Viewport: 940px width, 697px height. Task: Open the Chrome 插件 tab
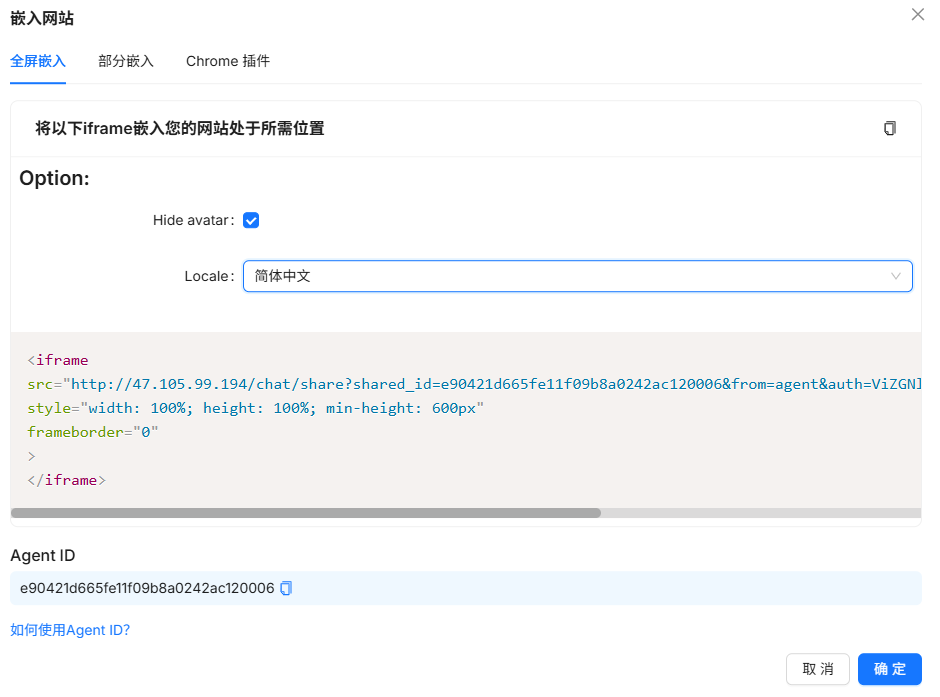pos(228,61)
